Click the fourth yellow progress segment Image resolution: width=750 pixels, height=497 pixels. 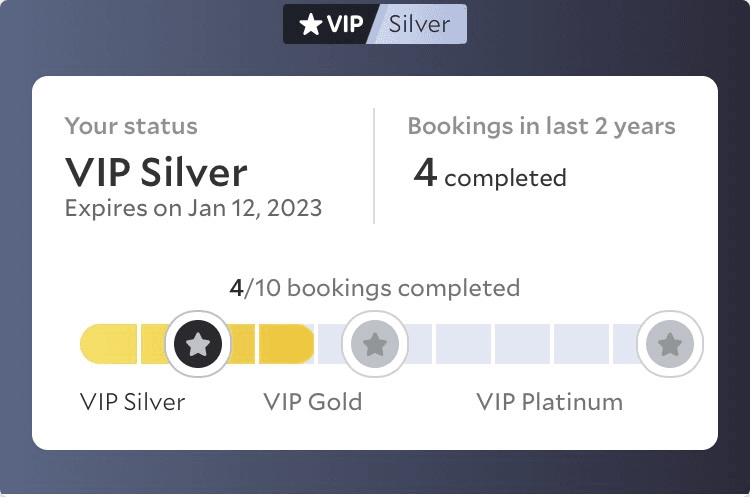(287, 344)
